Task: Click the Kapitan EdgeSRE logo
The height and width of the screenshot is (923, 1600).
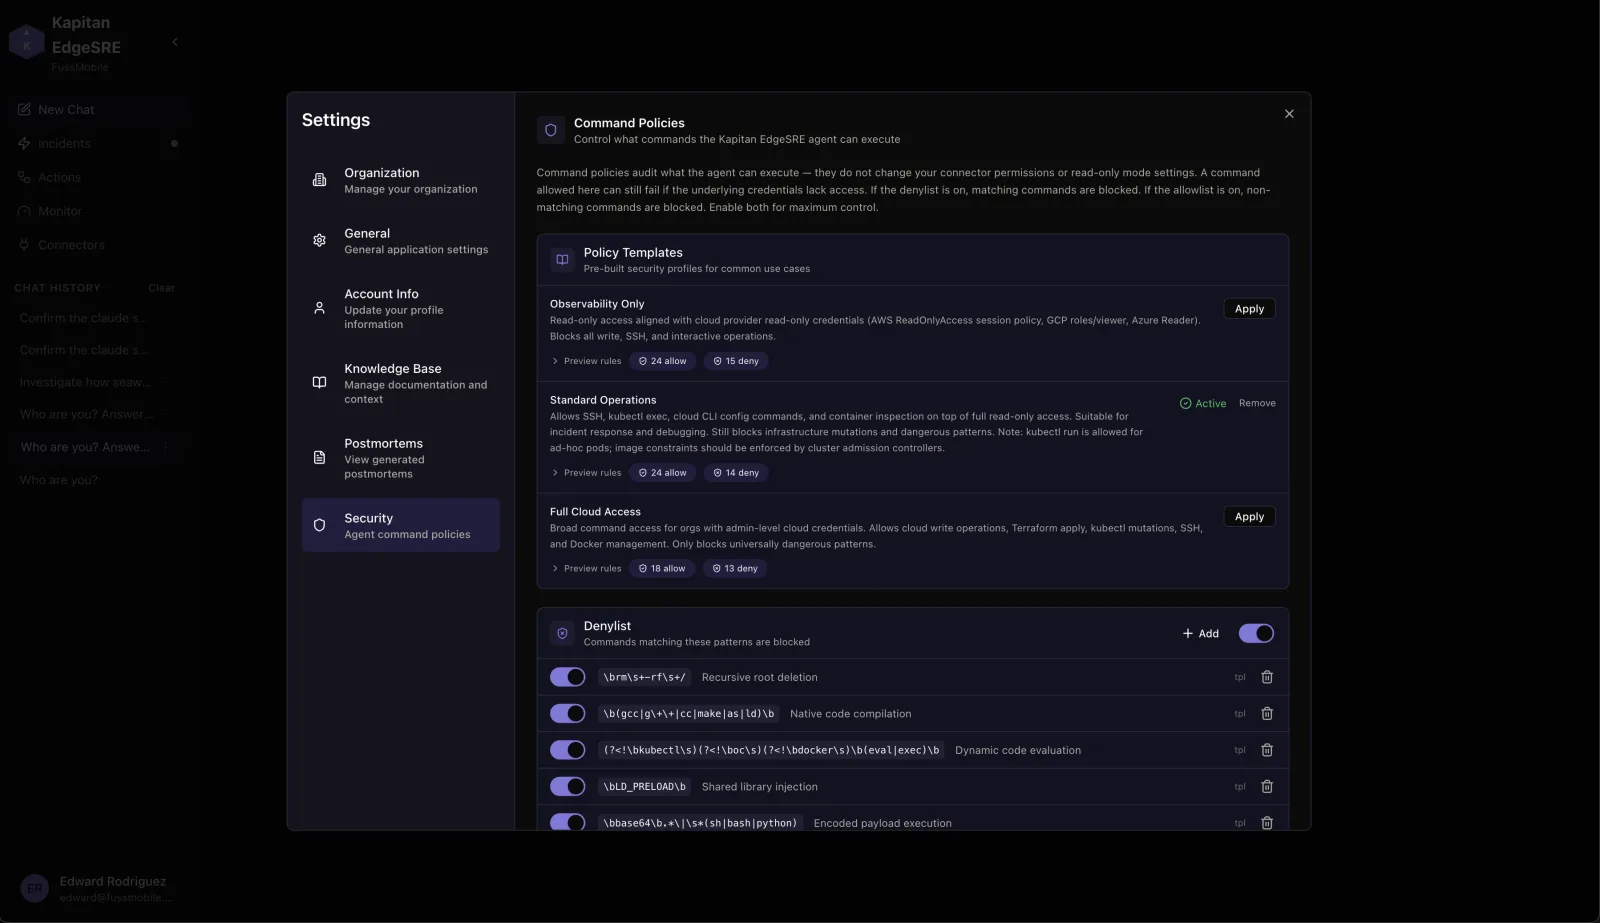Action: 26,42
